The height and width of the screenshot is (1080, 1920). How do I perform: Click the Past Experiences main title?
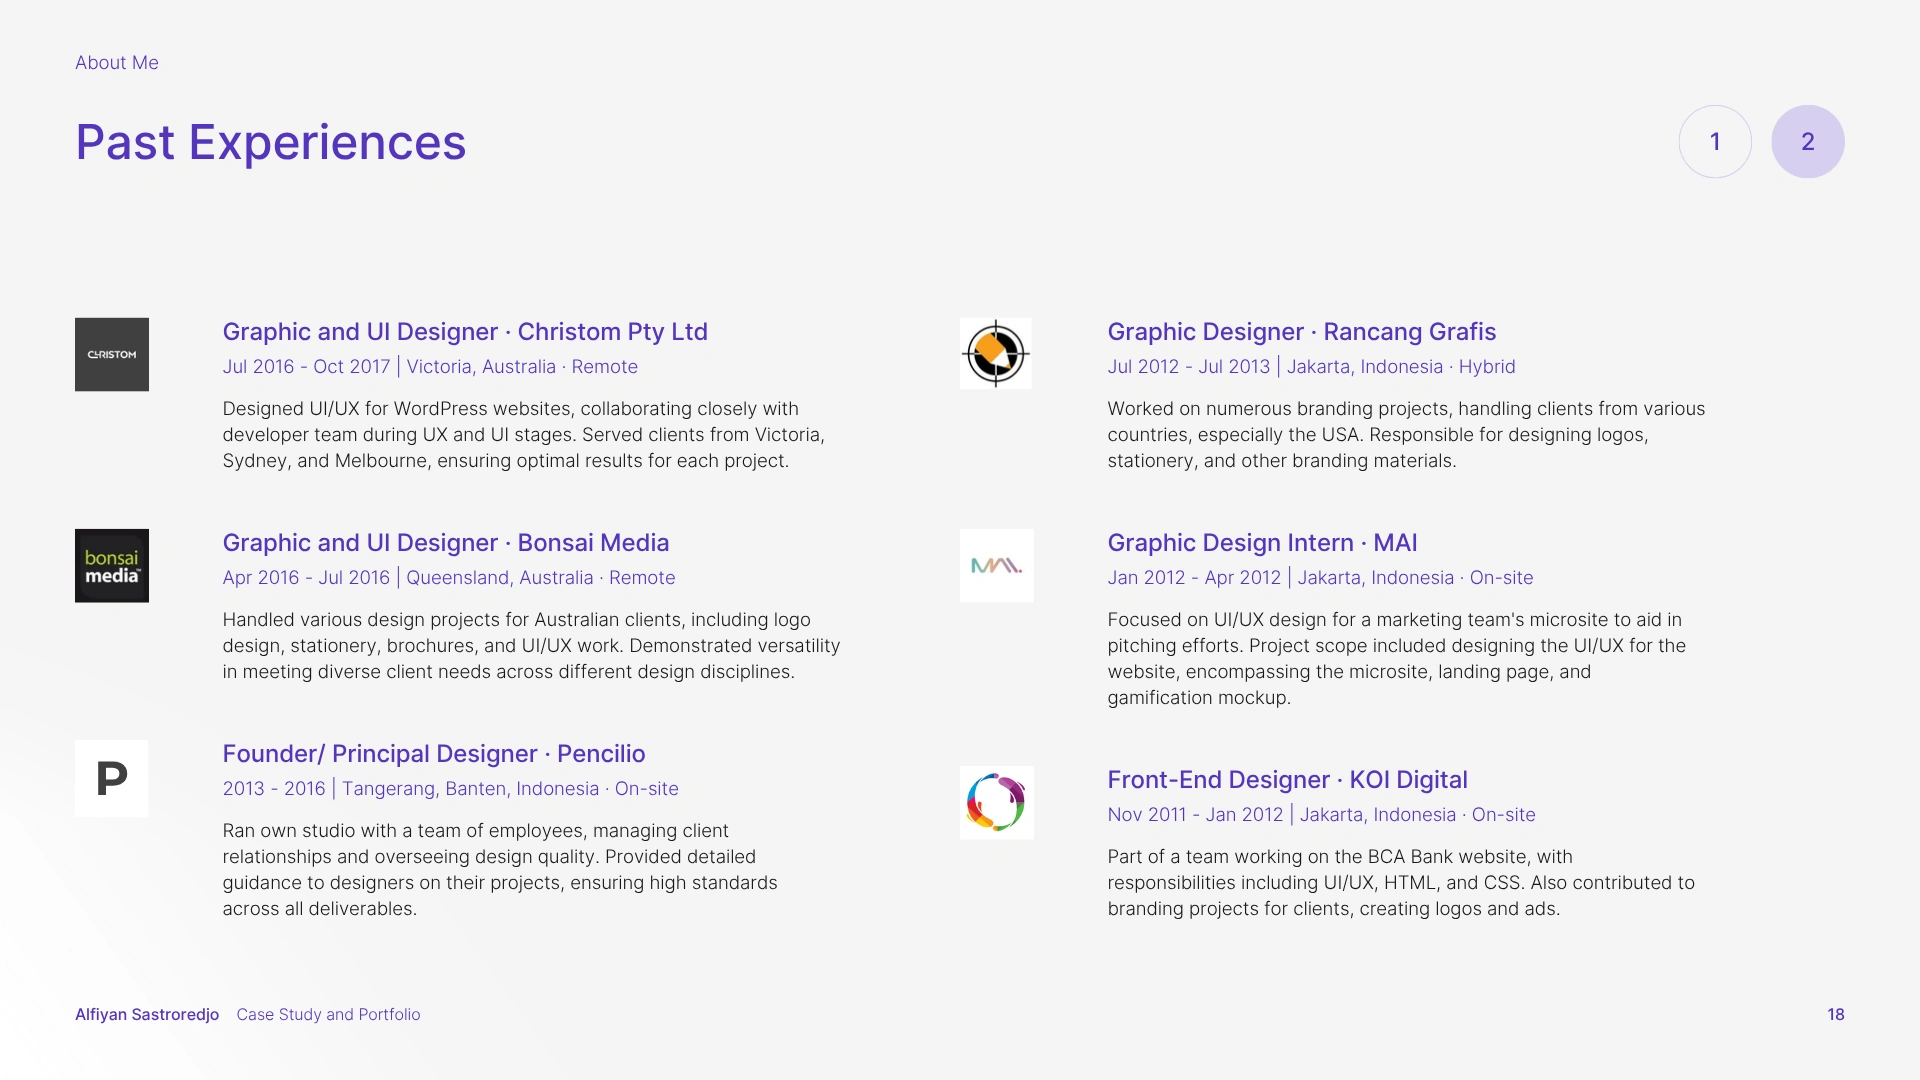271,142
